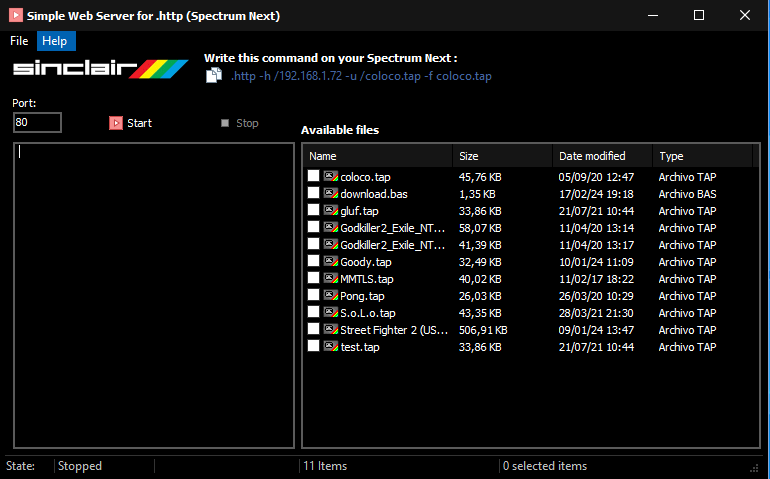Click inside the Port input field
Image resolution: width=770 pixels, height=479 pixels.
coord(37,122)
